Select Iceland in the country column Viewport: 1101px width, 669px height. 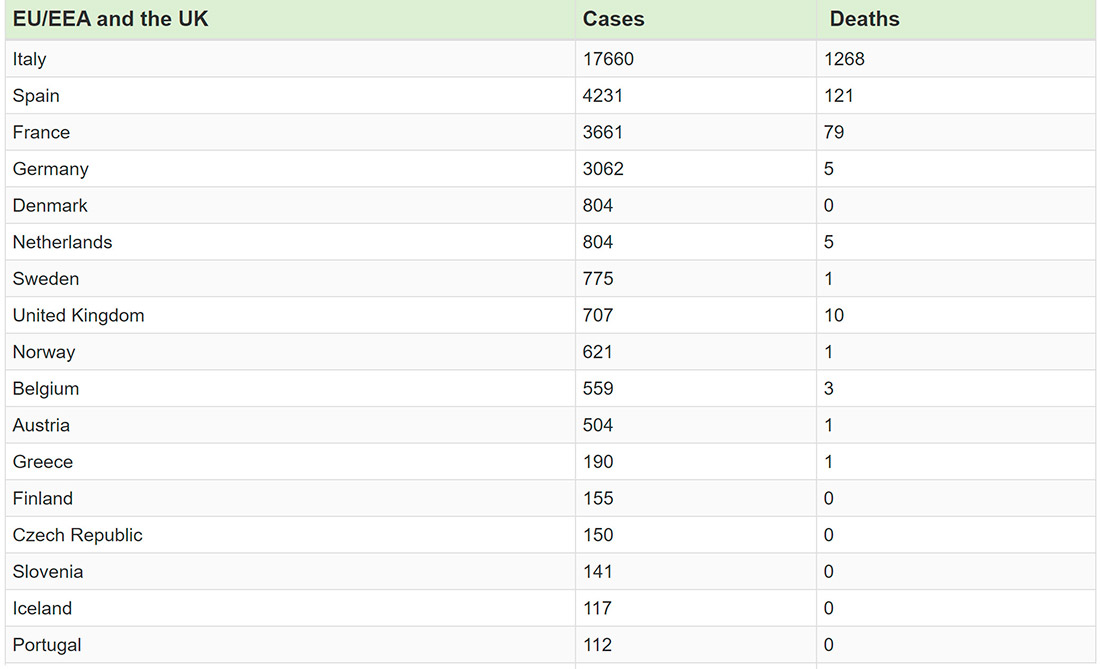[x=42, y=608]
